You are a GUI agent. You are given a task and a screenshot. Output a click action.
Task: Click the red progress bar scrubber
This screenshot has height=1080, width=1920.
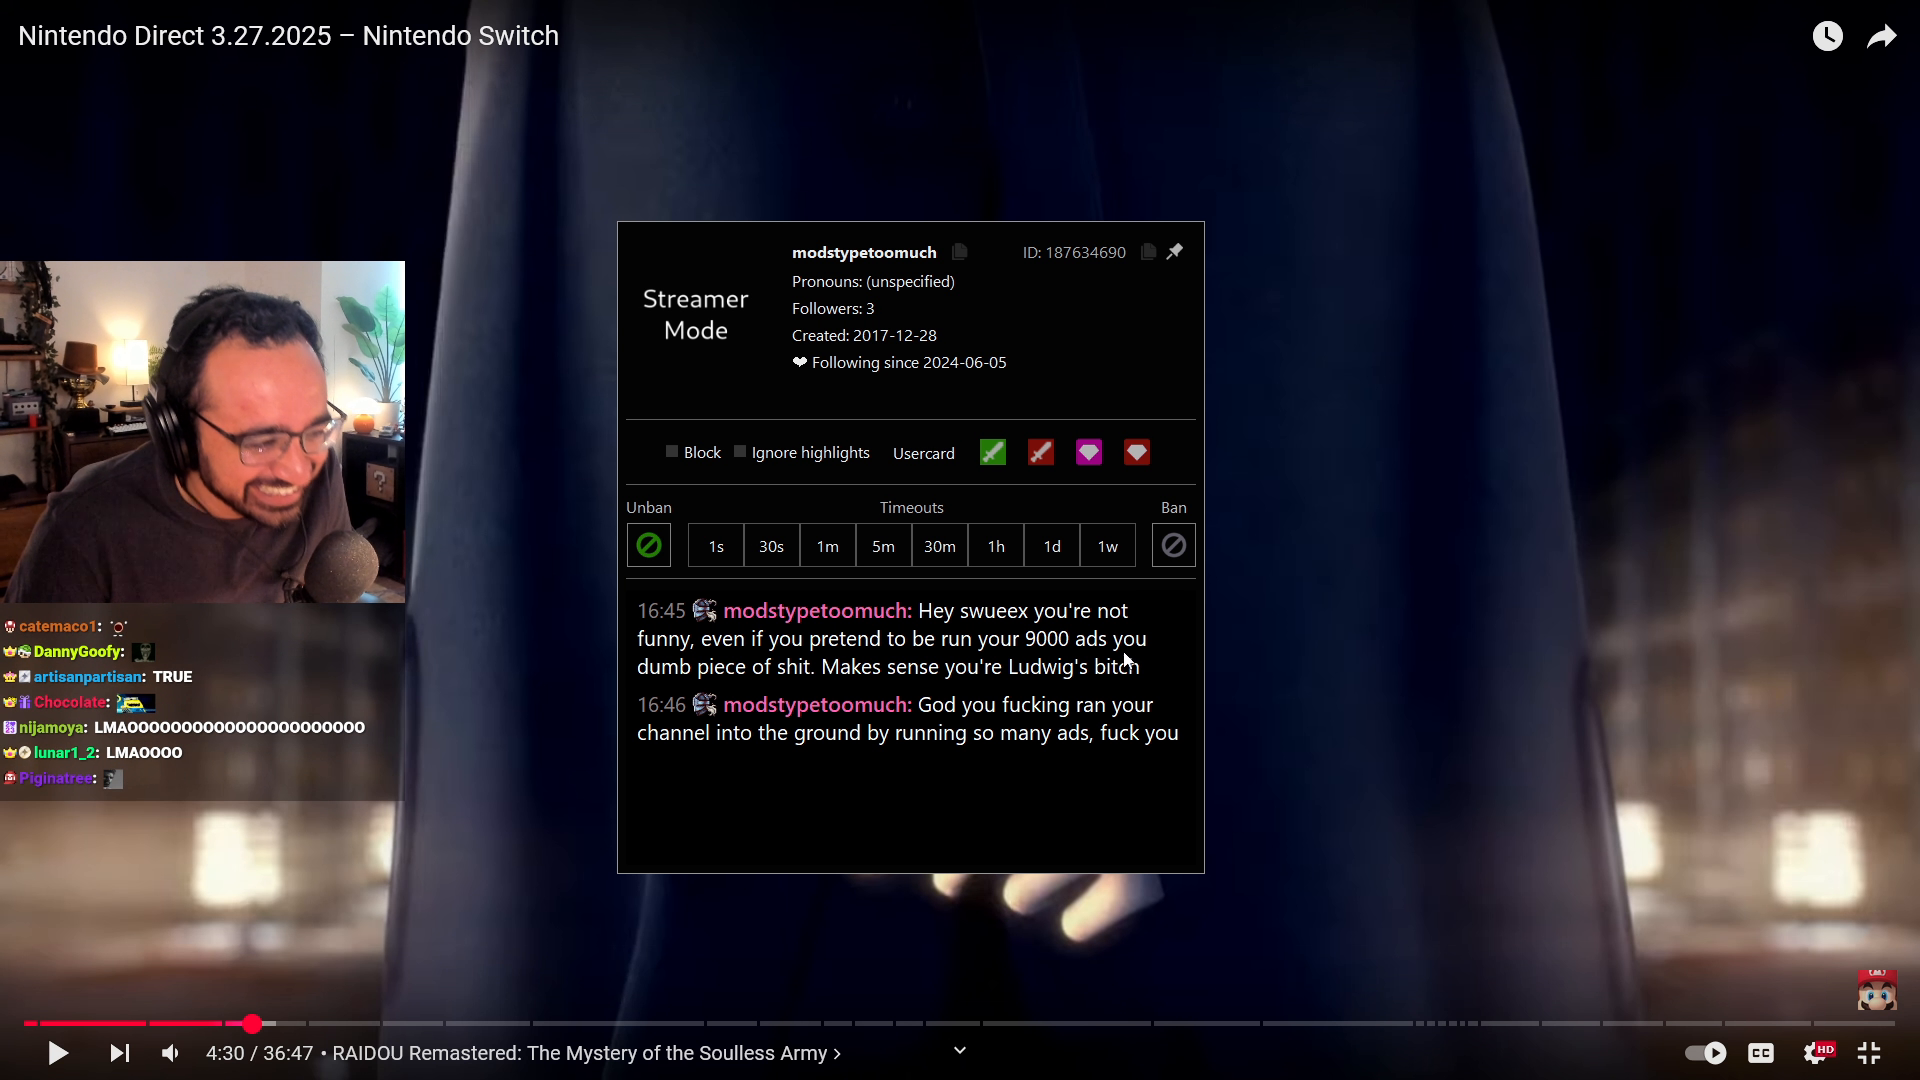click(x=252, y=1023)
